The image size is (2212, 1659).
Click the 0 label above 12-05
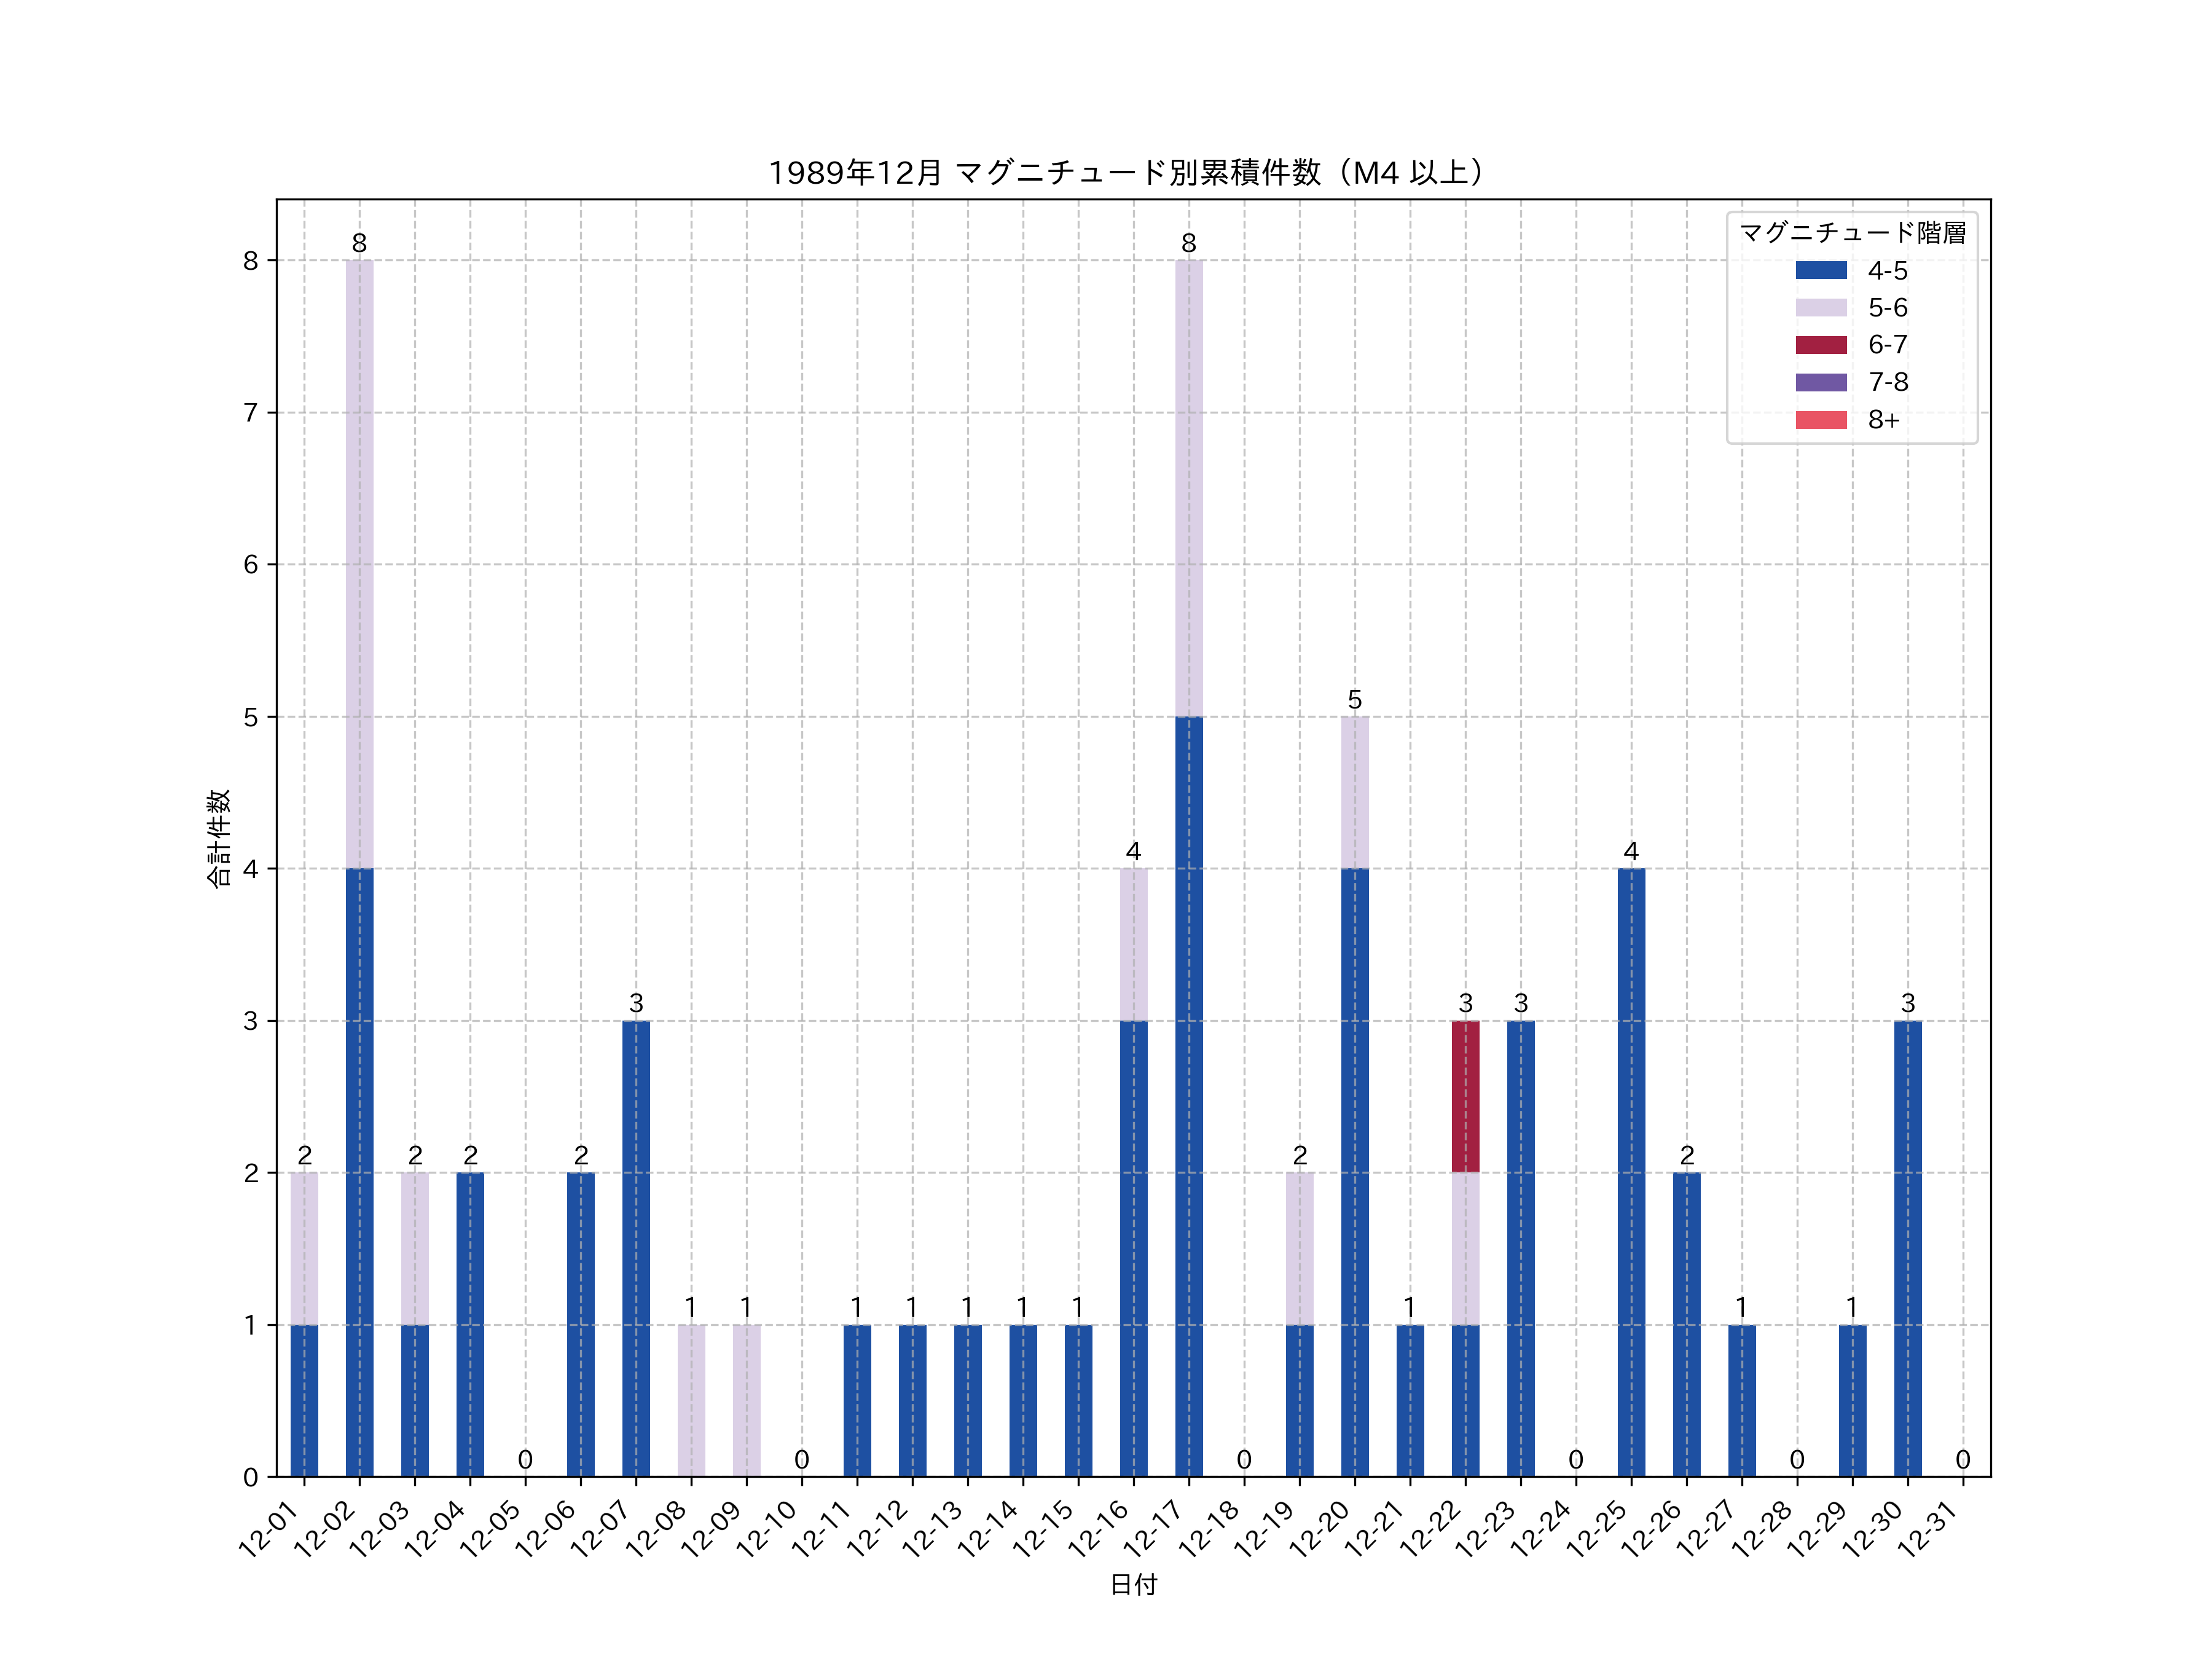(525, 1459)
